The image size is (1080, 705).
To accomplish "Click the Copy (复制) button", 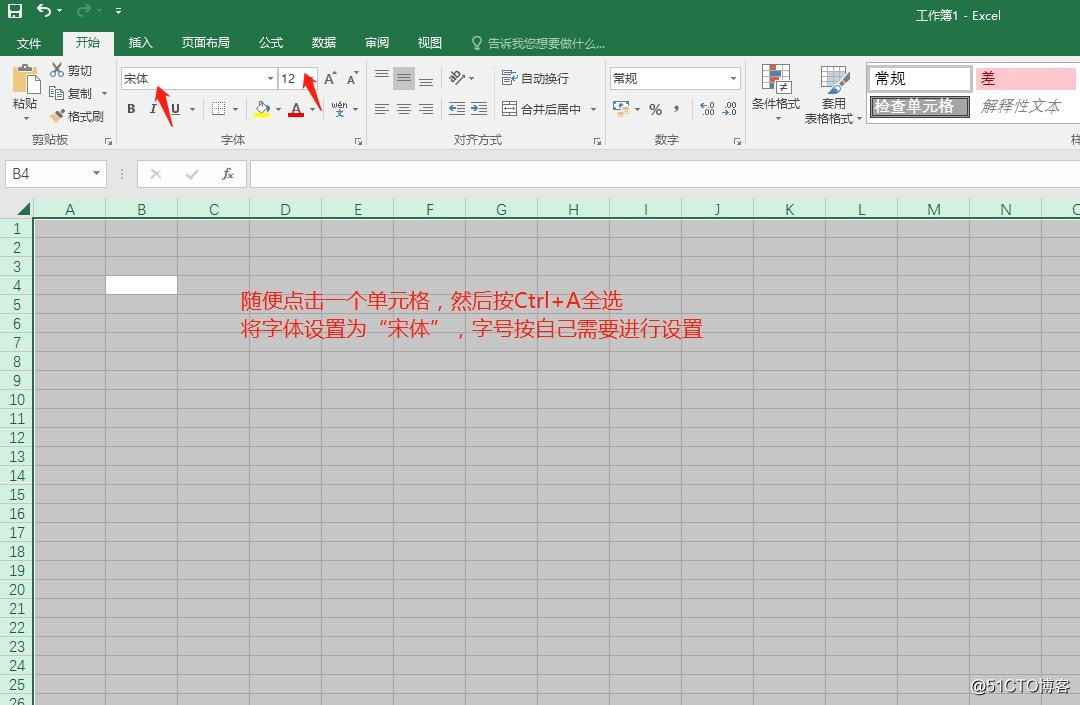I will (x=71, y=93).
